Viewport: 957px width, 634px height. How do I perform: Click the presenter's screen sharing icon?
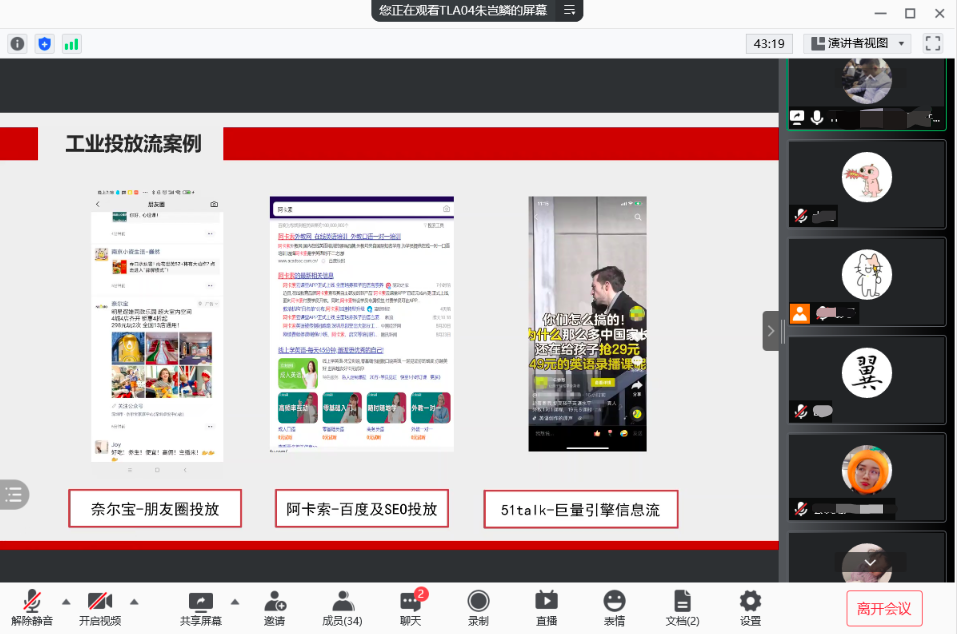click(797, 117)
